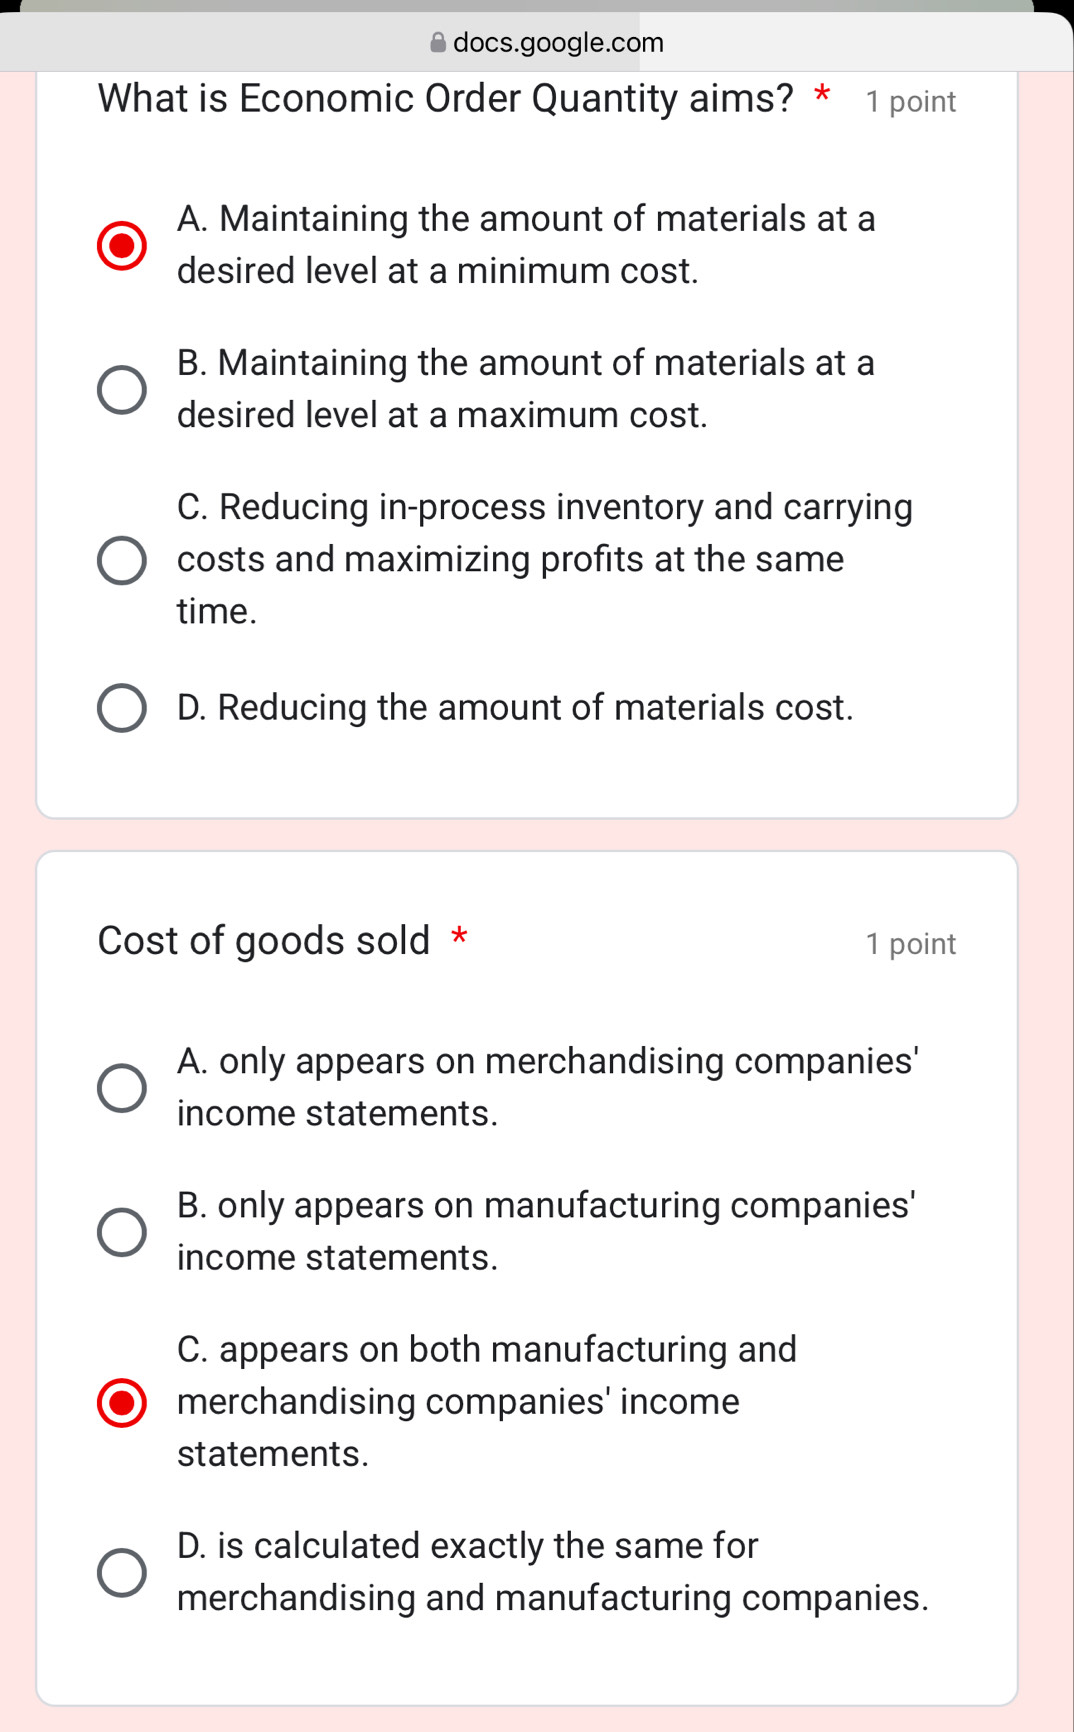Screen dimensions: 1074x1732
Task: Click the 'What is Economic Order Quantity aims?' heading
Action: click(x=445, y=99)
